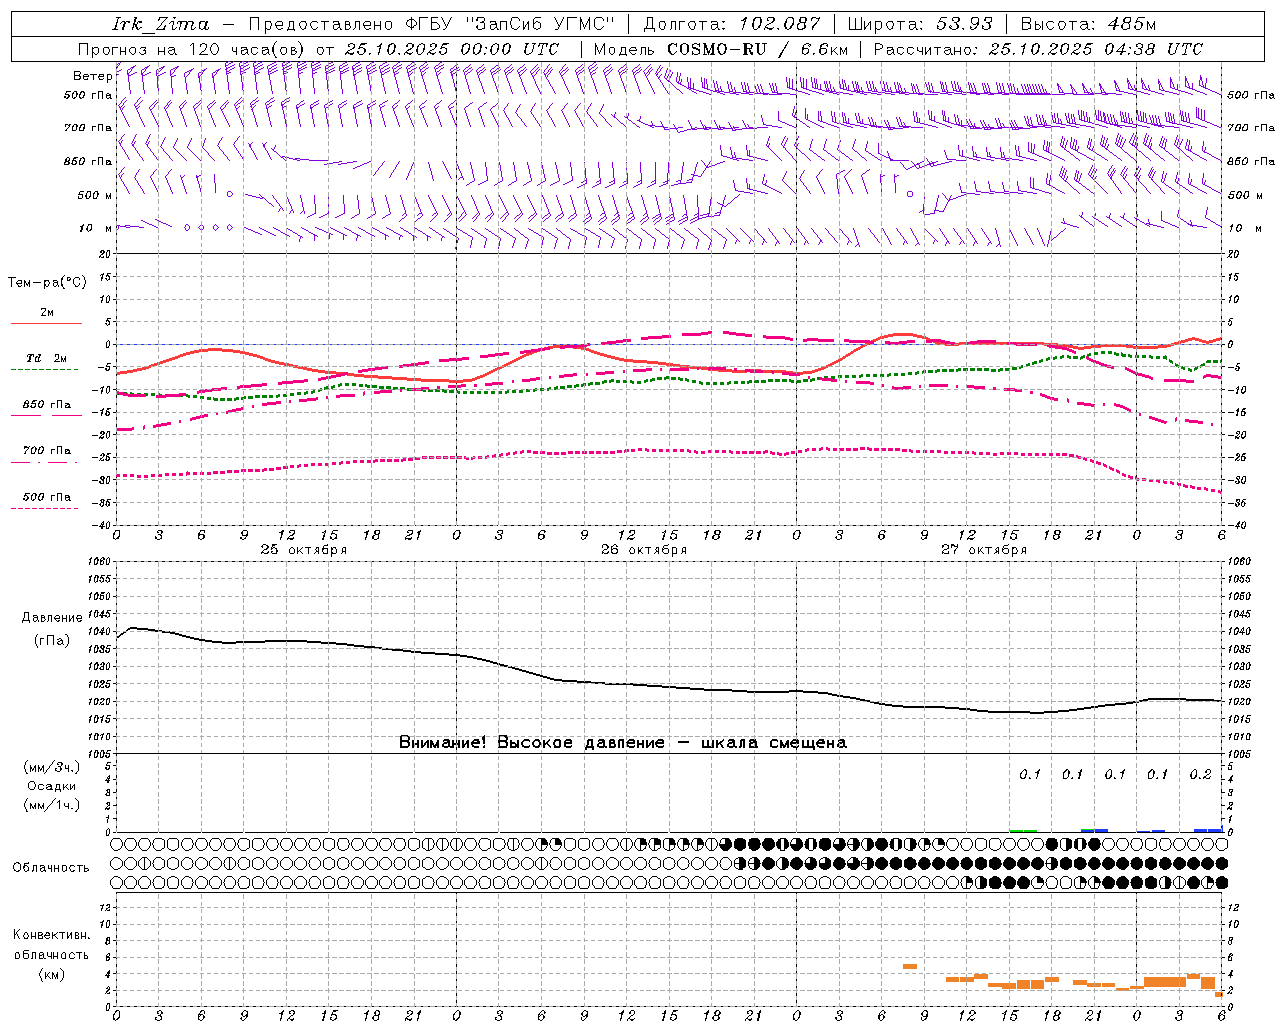The height and width of the screenshot is (1024, 1280).
Task: Select the 850 гПа temperature legend entry
Action: (x=47, y=405)
